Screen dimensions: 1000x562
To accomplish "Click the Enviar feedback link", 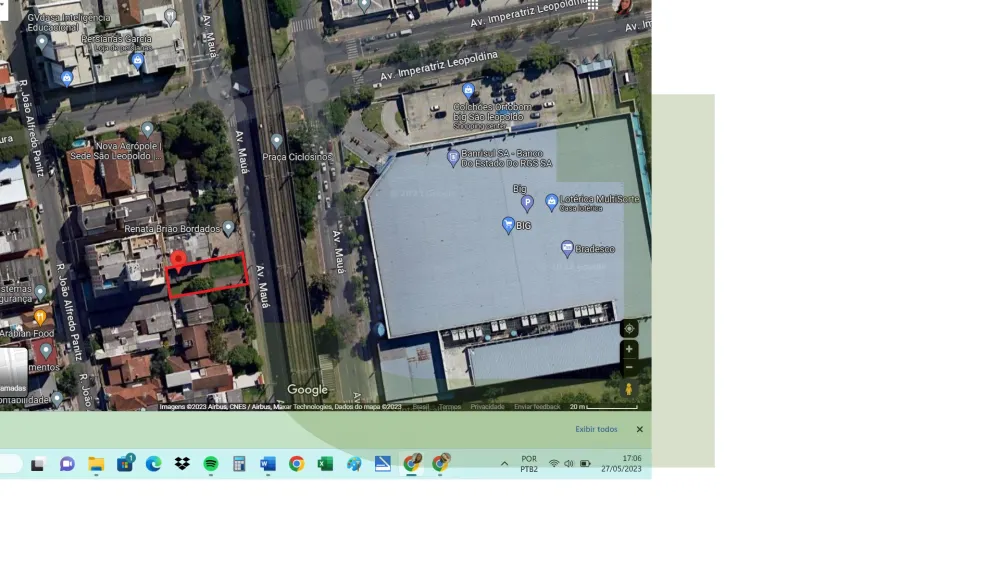I will (x=537, y=407).
